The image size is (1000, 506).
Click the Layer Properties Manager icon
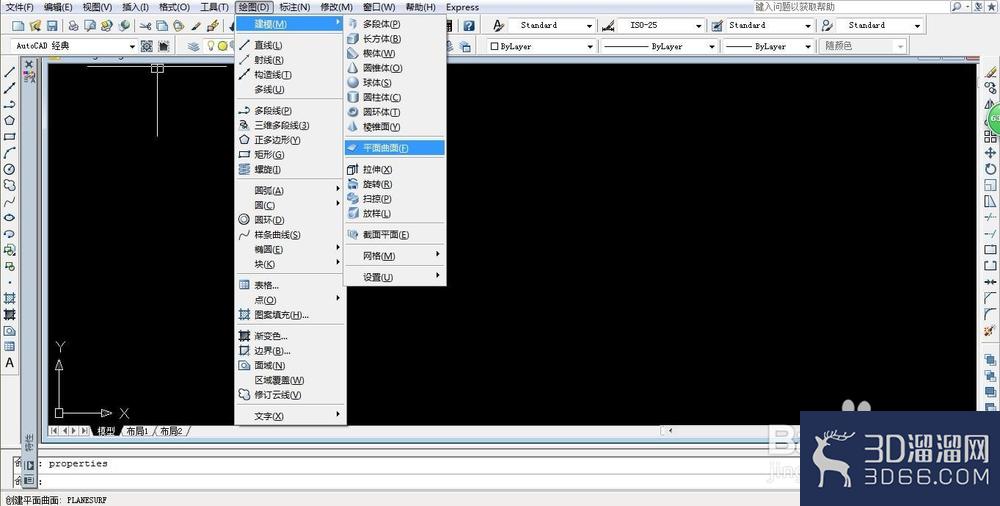point(193,46)
